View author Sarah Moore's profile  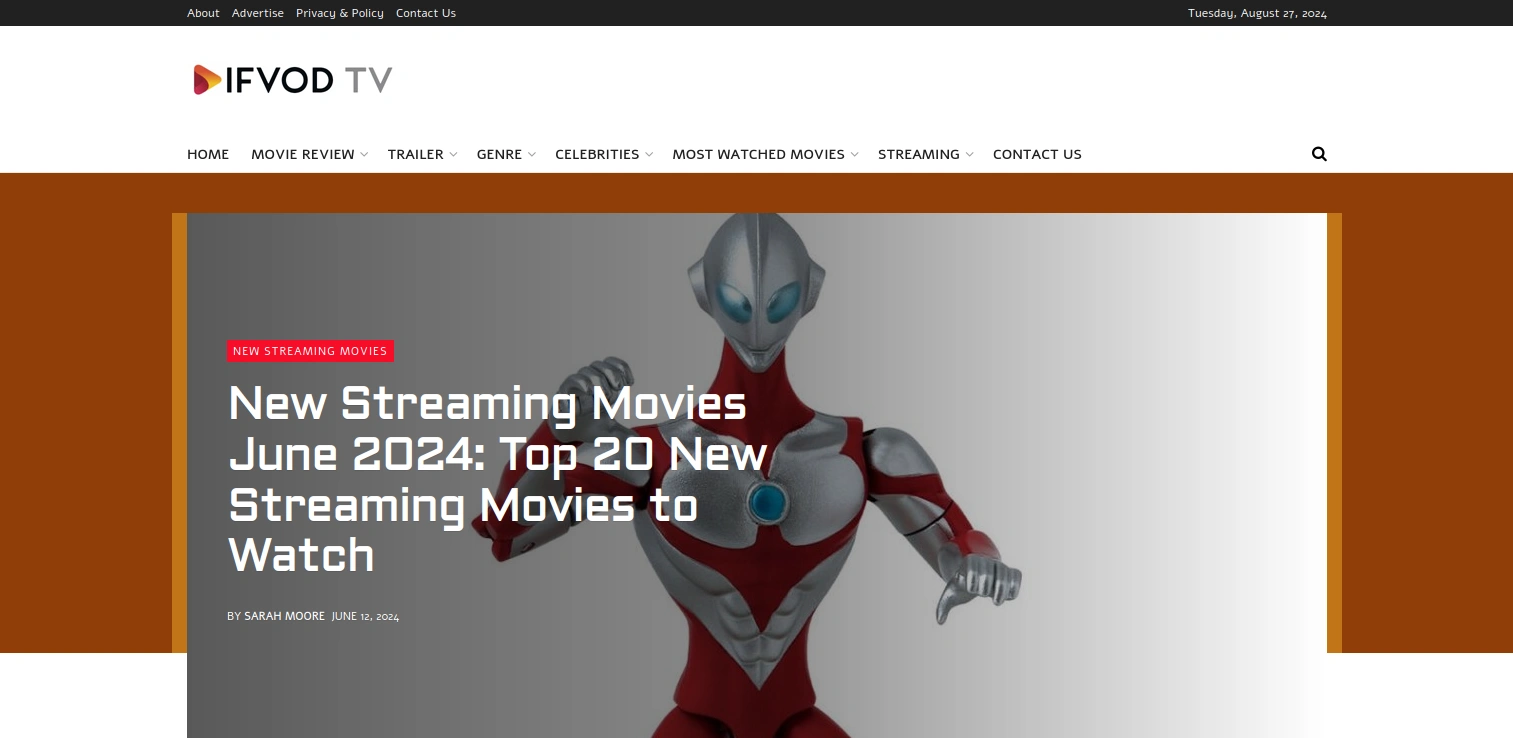pos(284,616)
